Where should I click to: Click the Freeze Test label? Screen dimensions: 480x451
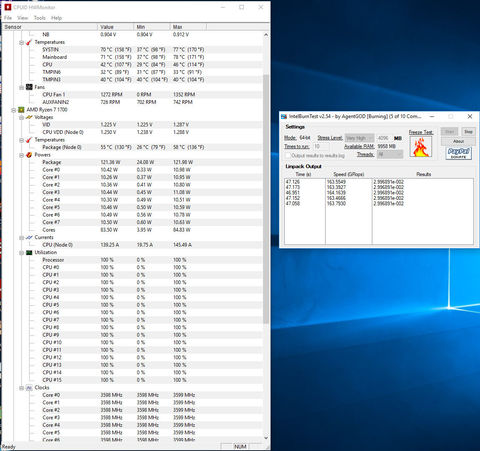(x=421, y=132)
